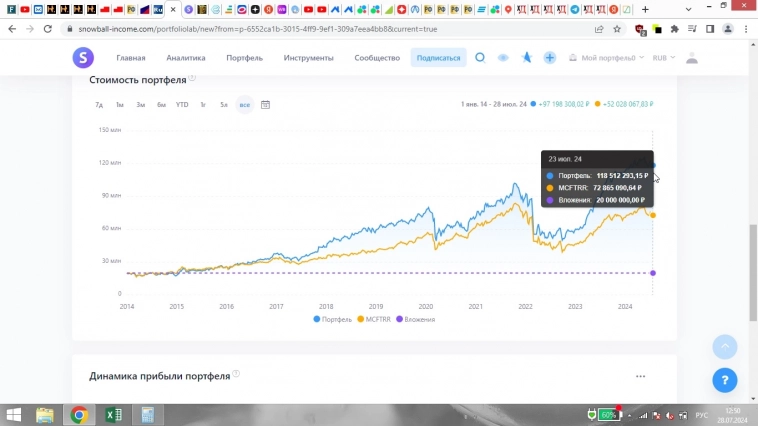
Task: Go back with browser back arrow
Action: click(x=12, y=29)
